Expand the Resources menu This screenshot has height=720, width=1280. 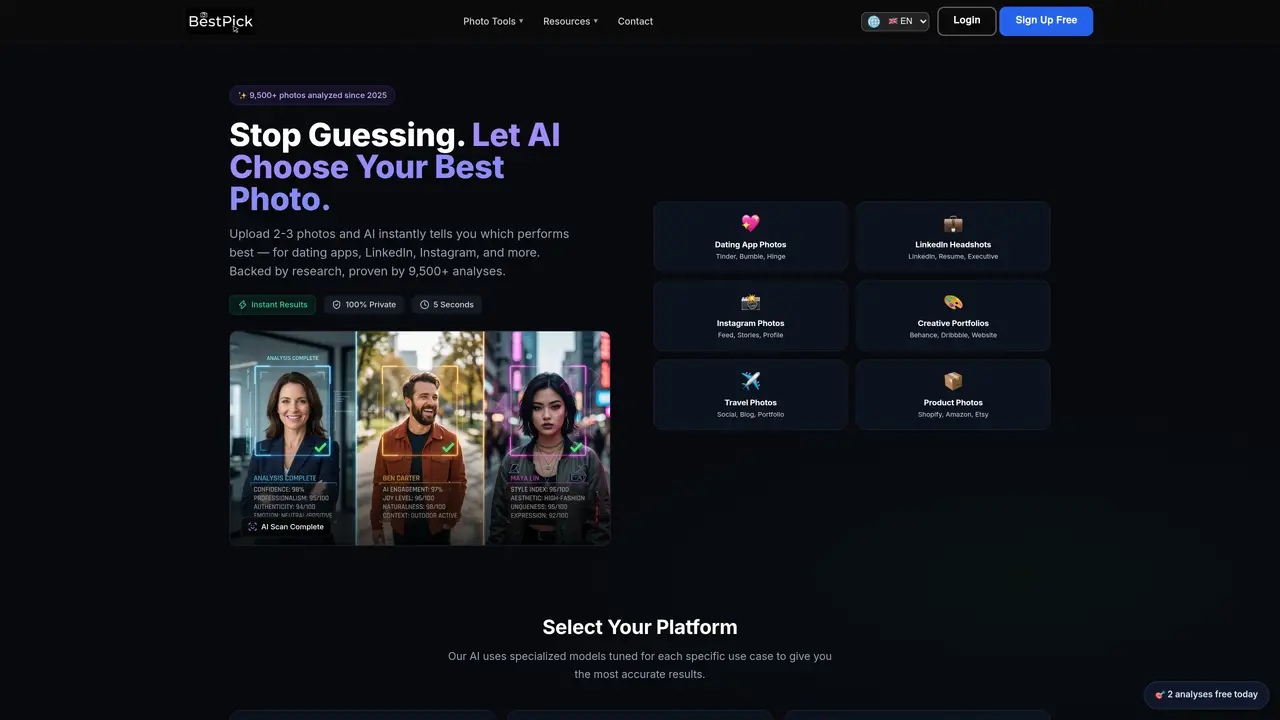[x=570, y=21]
